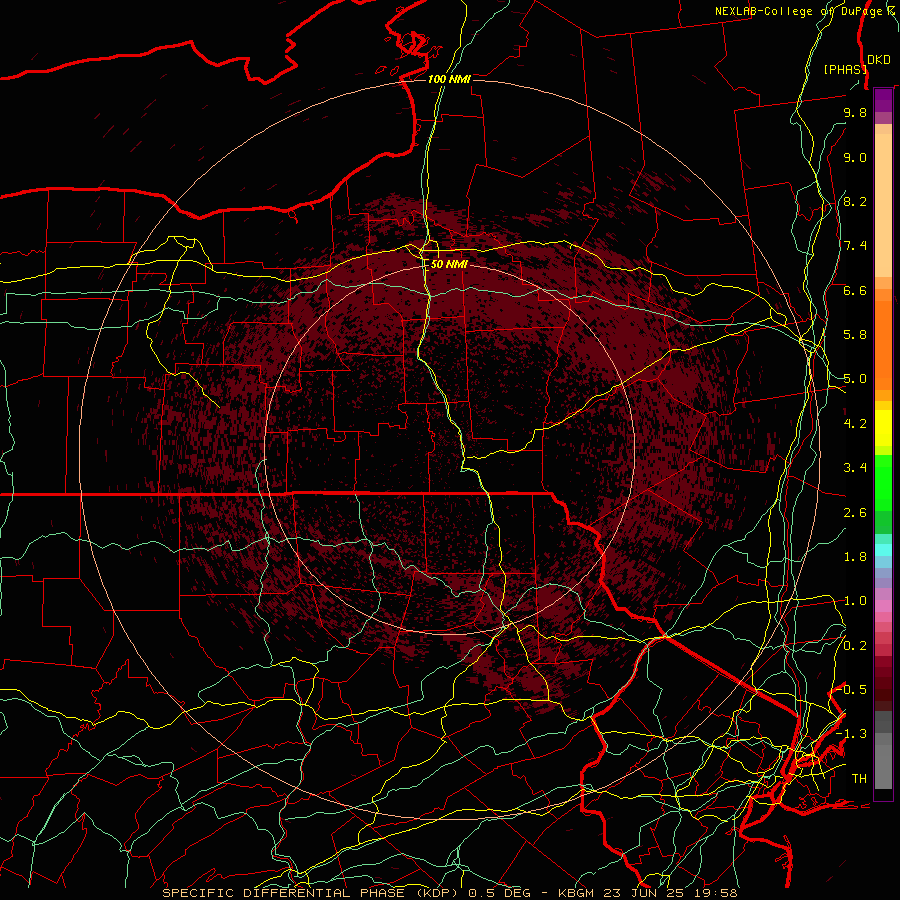Click the "50 NMI" range ring label
Screen dimensions: 900x900
click(449, 264)
